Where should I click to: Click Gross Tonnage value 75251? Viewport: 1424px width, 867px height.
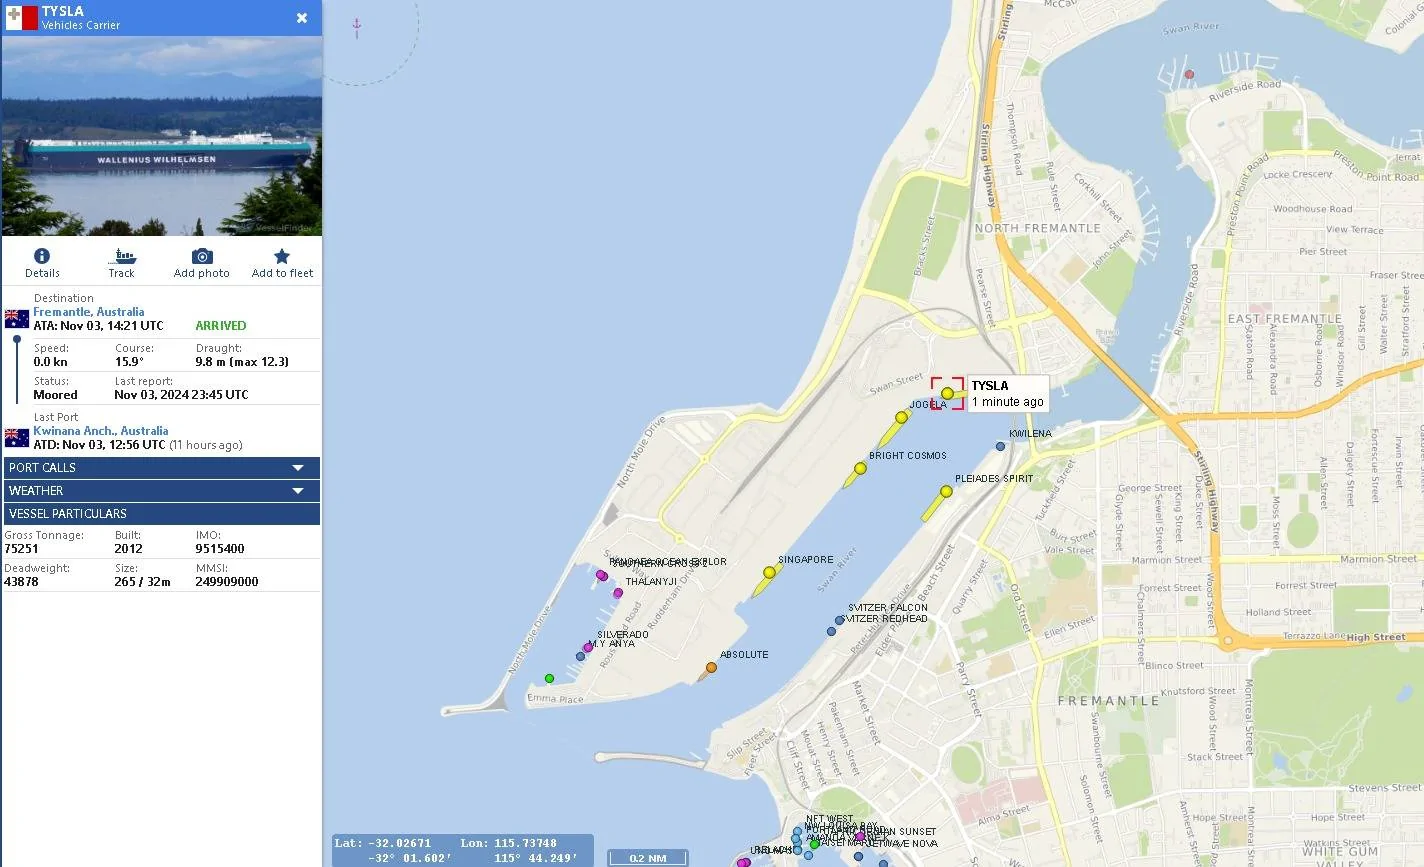(x=21, y=549)
